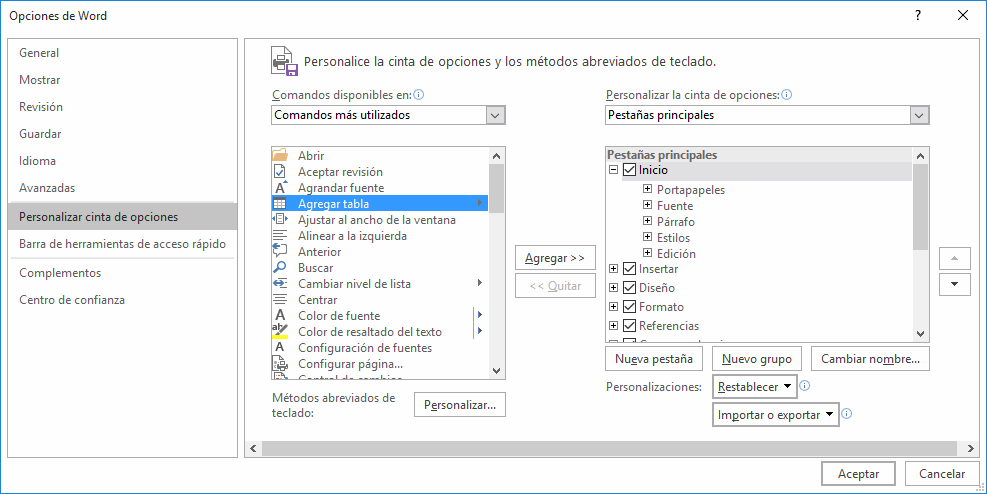Expand the Párrafo group
This screenshot has height=494, width=987.
click(647, 221)
